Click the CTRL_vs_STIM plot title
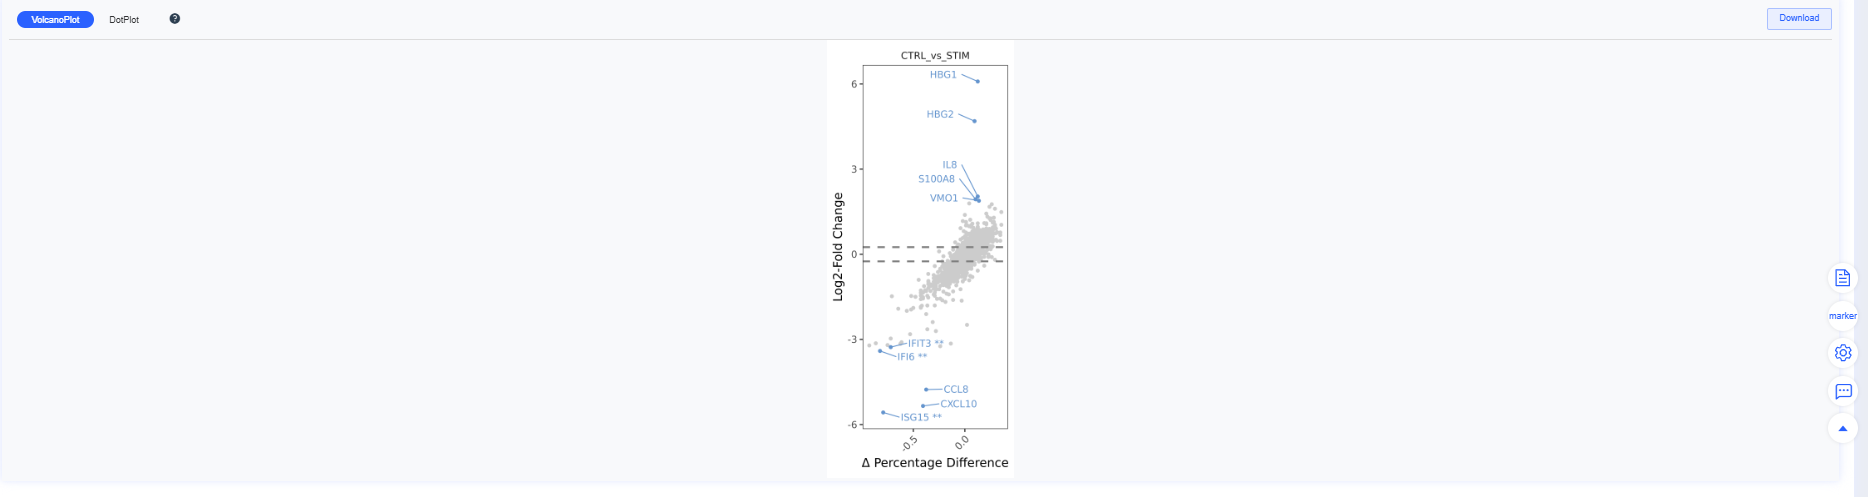 (934, 56)
